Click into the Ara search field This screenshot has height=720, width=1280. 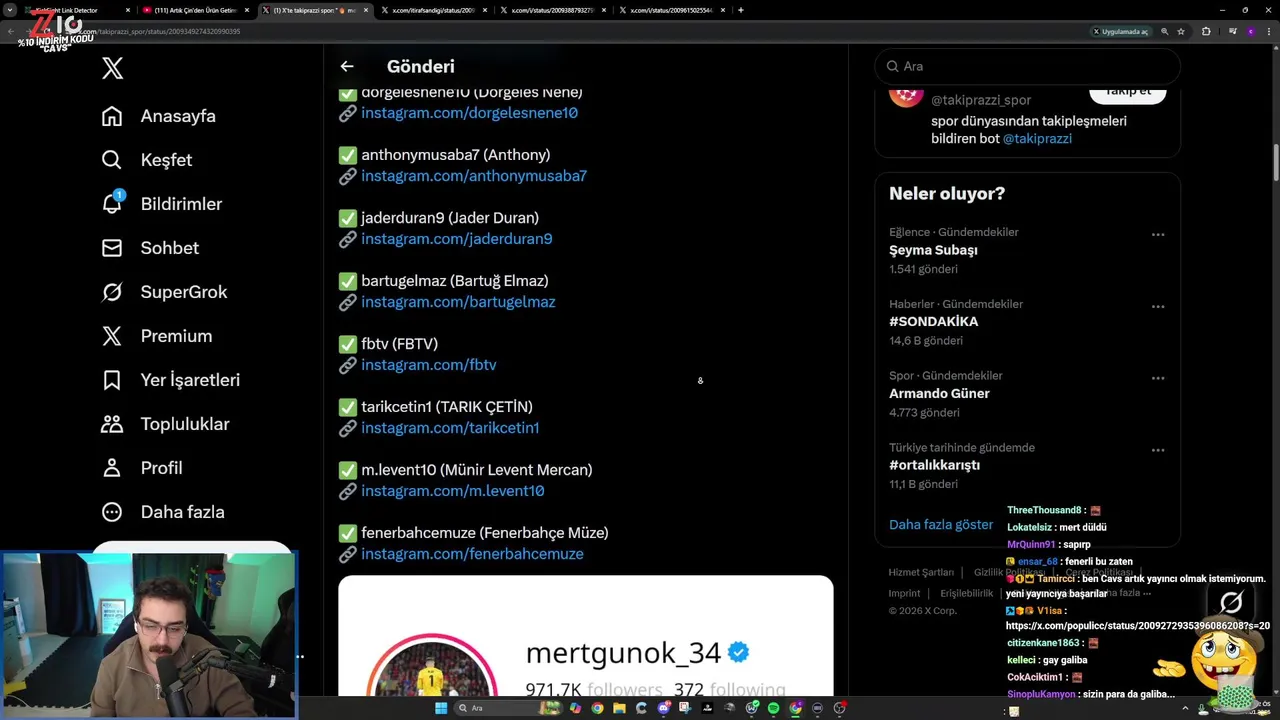(x=1027, y=66)
